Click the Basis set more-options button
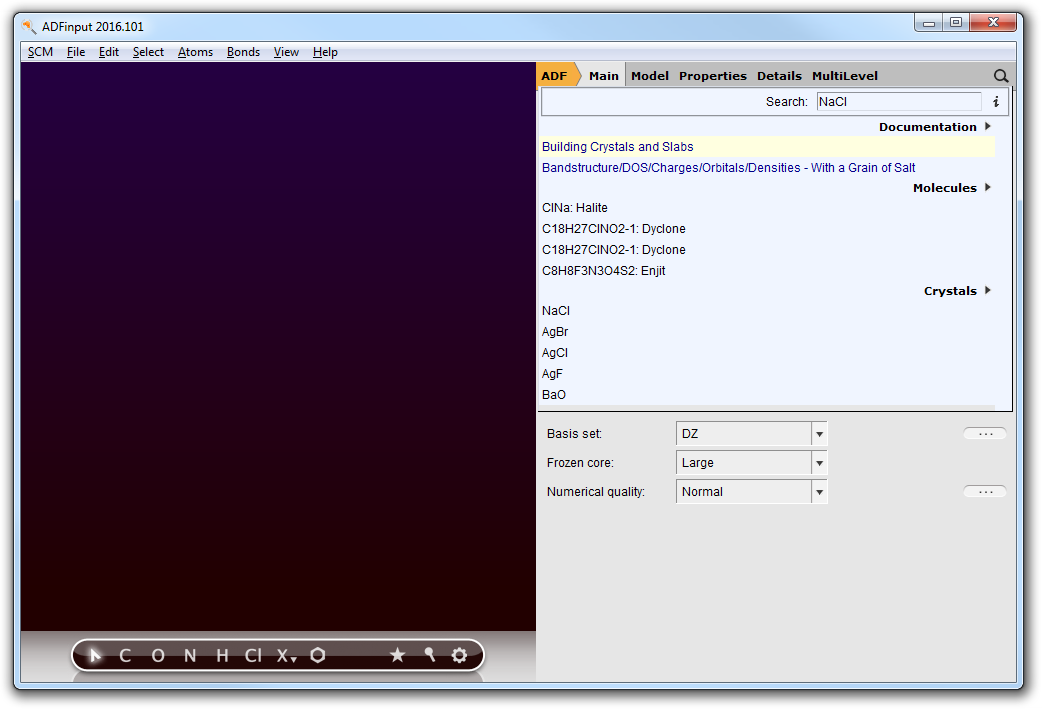The height and width of the screenshot is (709, 1042). (985, 434)
